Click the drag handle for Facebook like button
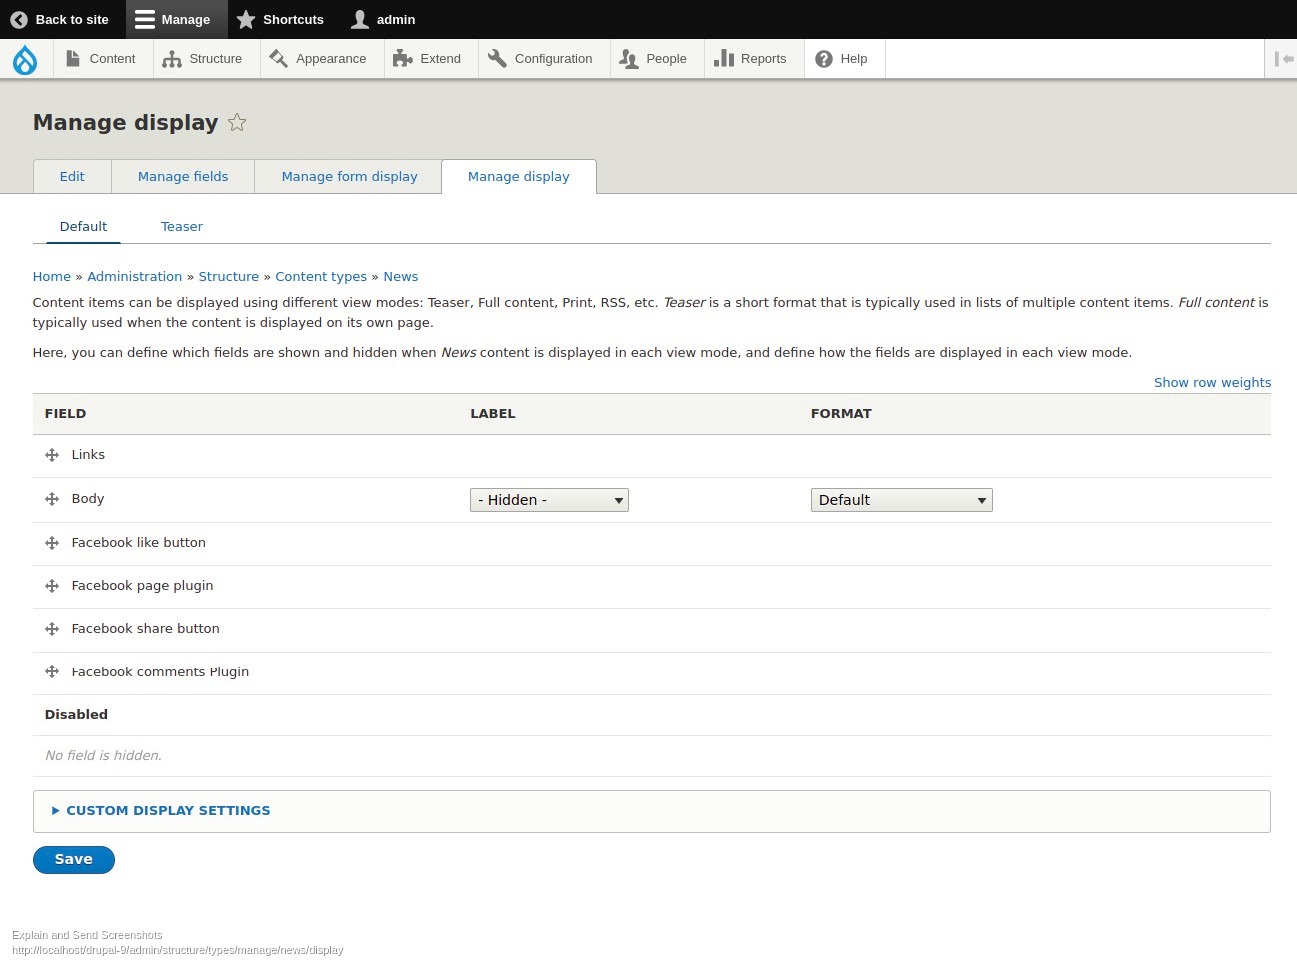 [51, 543]
